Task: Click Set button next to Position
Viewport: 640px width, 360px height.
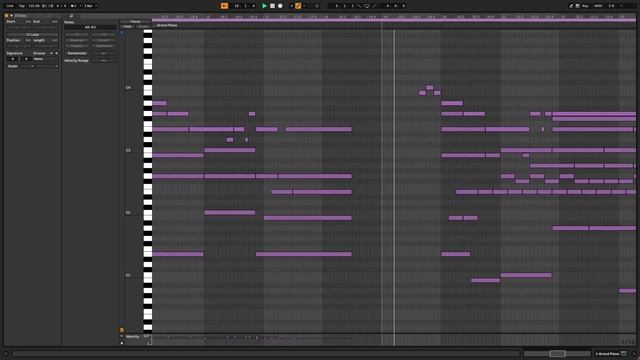Action: (x=28, y=40)
